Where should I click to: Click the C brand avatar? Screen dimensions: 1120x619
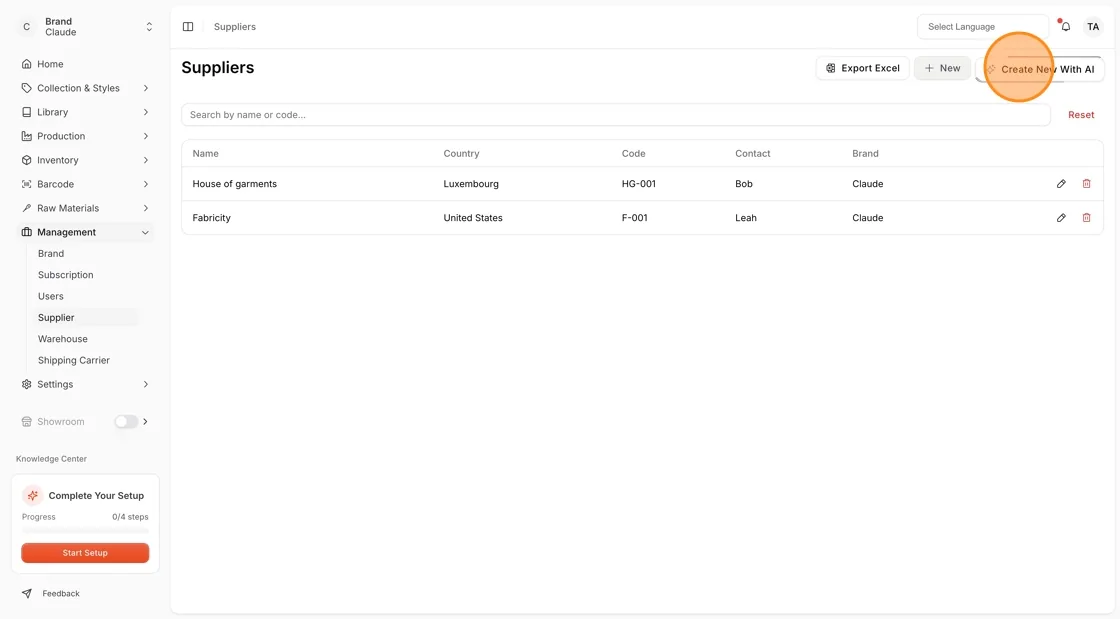[26, 26]
